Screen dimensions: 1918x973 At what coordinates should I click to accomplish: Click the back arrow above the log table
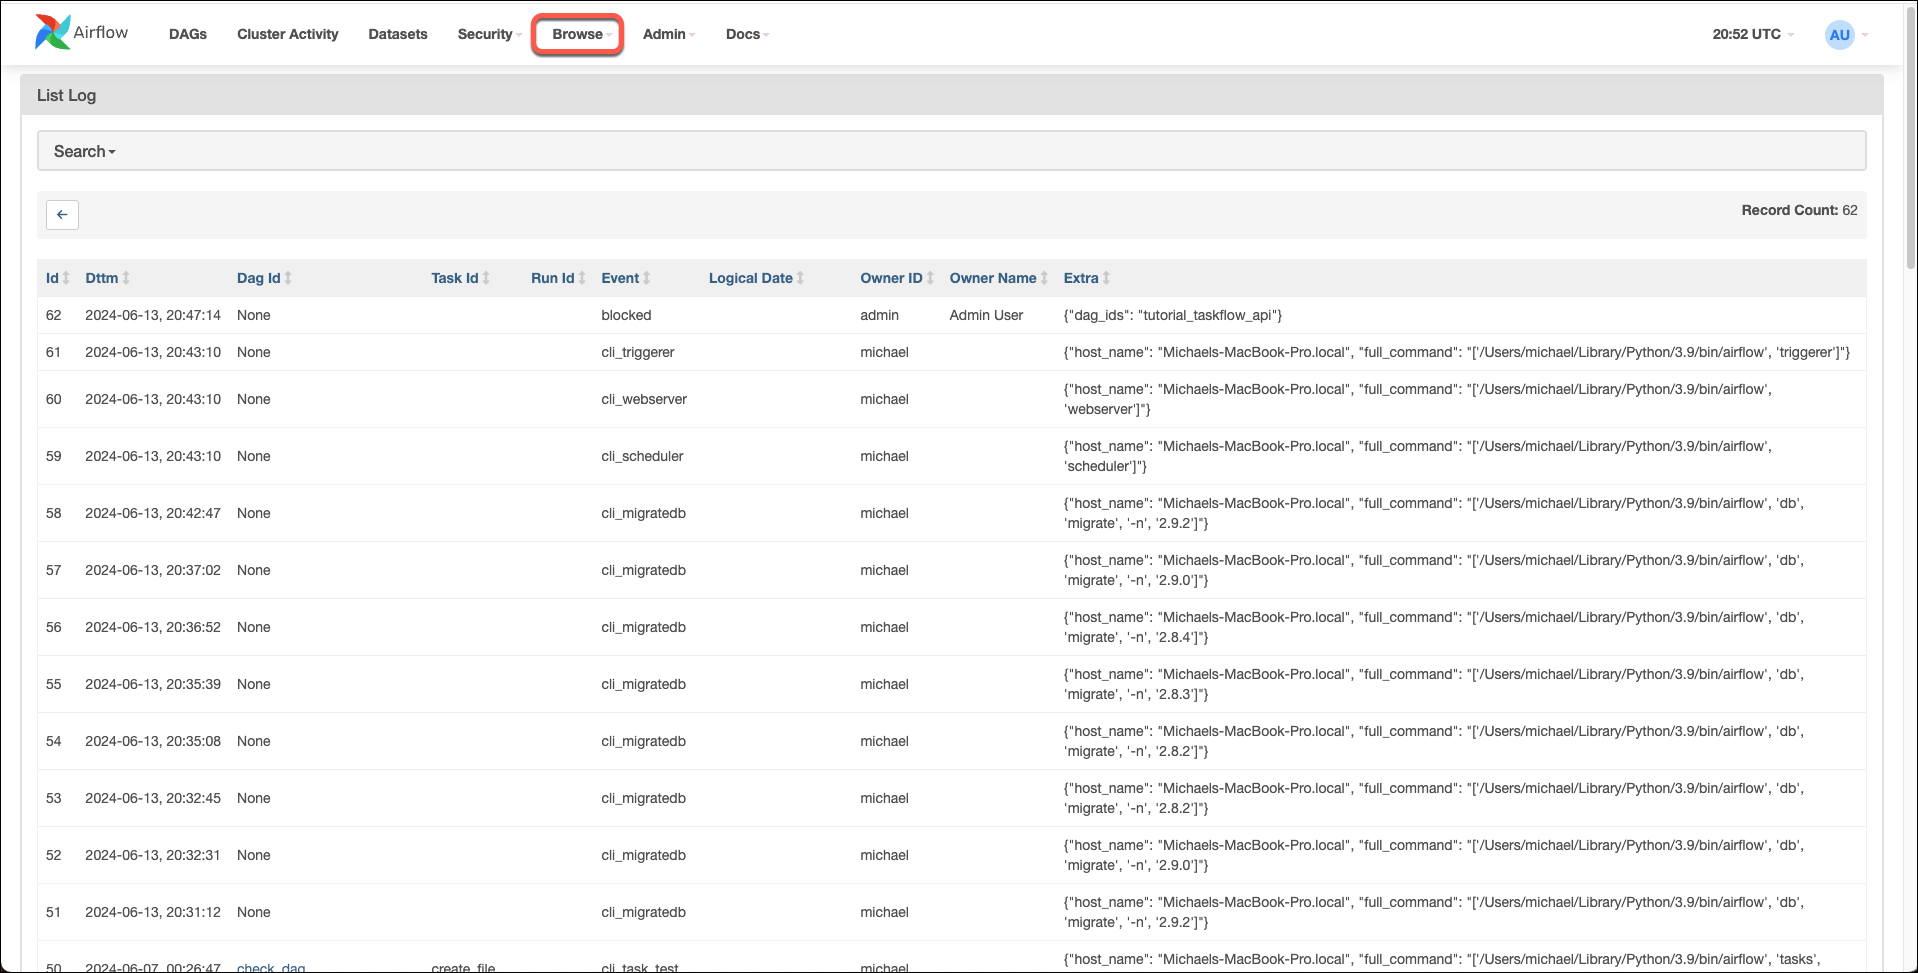click(x=62, y=215)
